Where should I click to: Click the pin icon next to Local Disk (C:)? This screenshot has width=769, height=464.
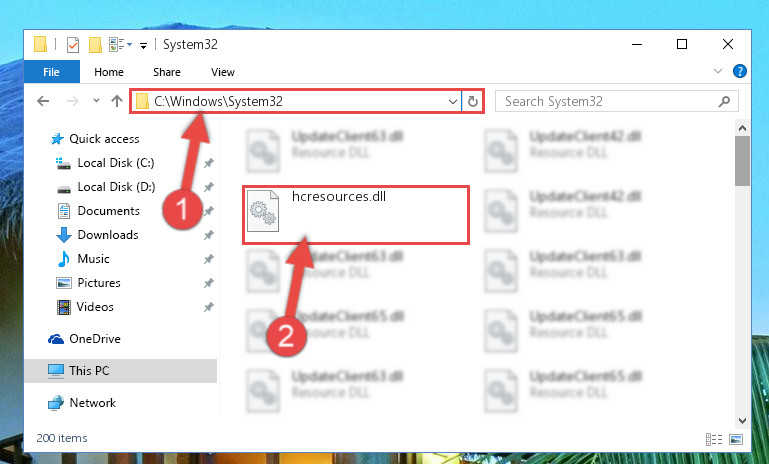[209, 163]
